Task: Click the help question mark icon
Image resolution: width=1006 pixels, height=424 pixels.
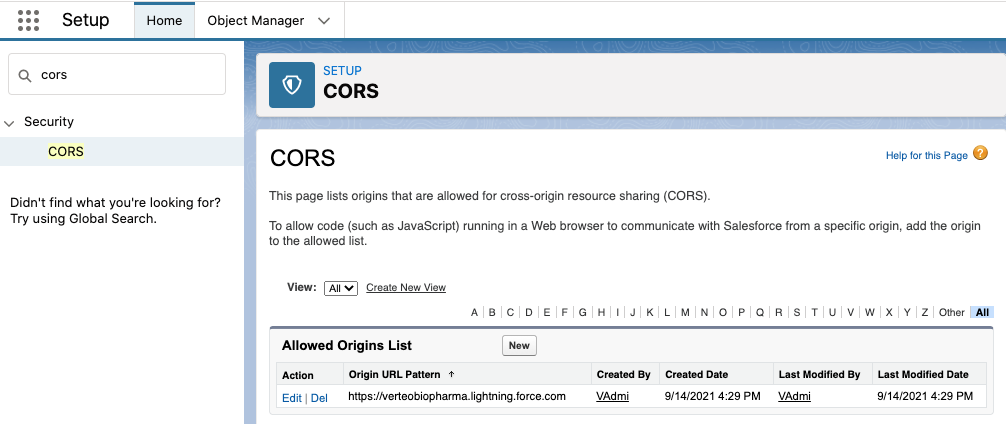Action: (x=980, y=154)
